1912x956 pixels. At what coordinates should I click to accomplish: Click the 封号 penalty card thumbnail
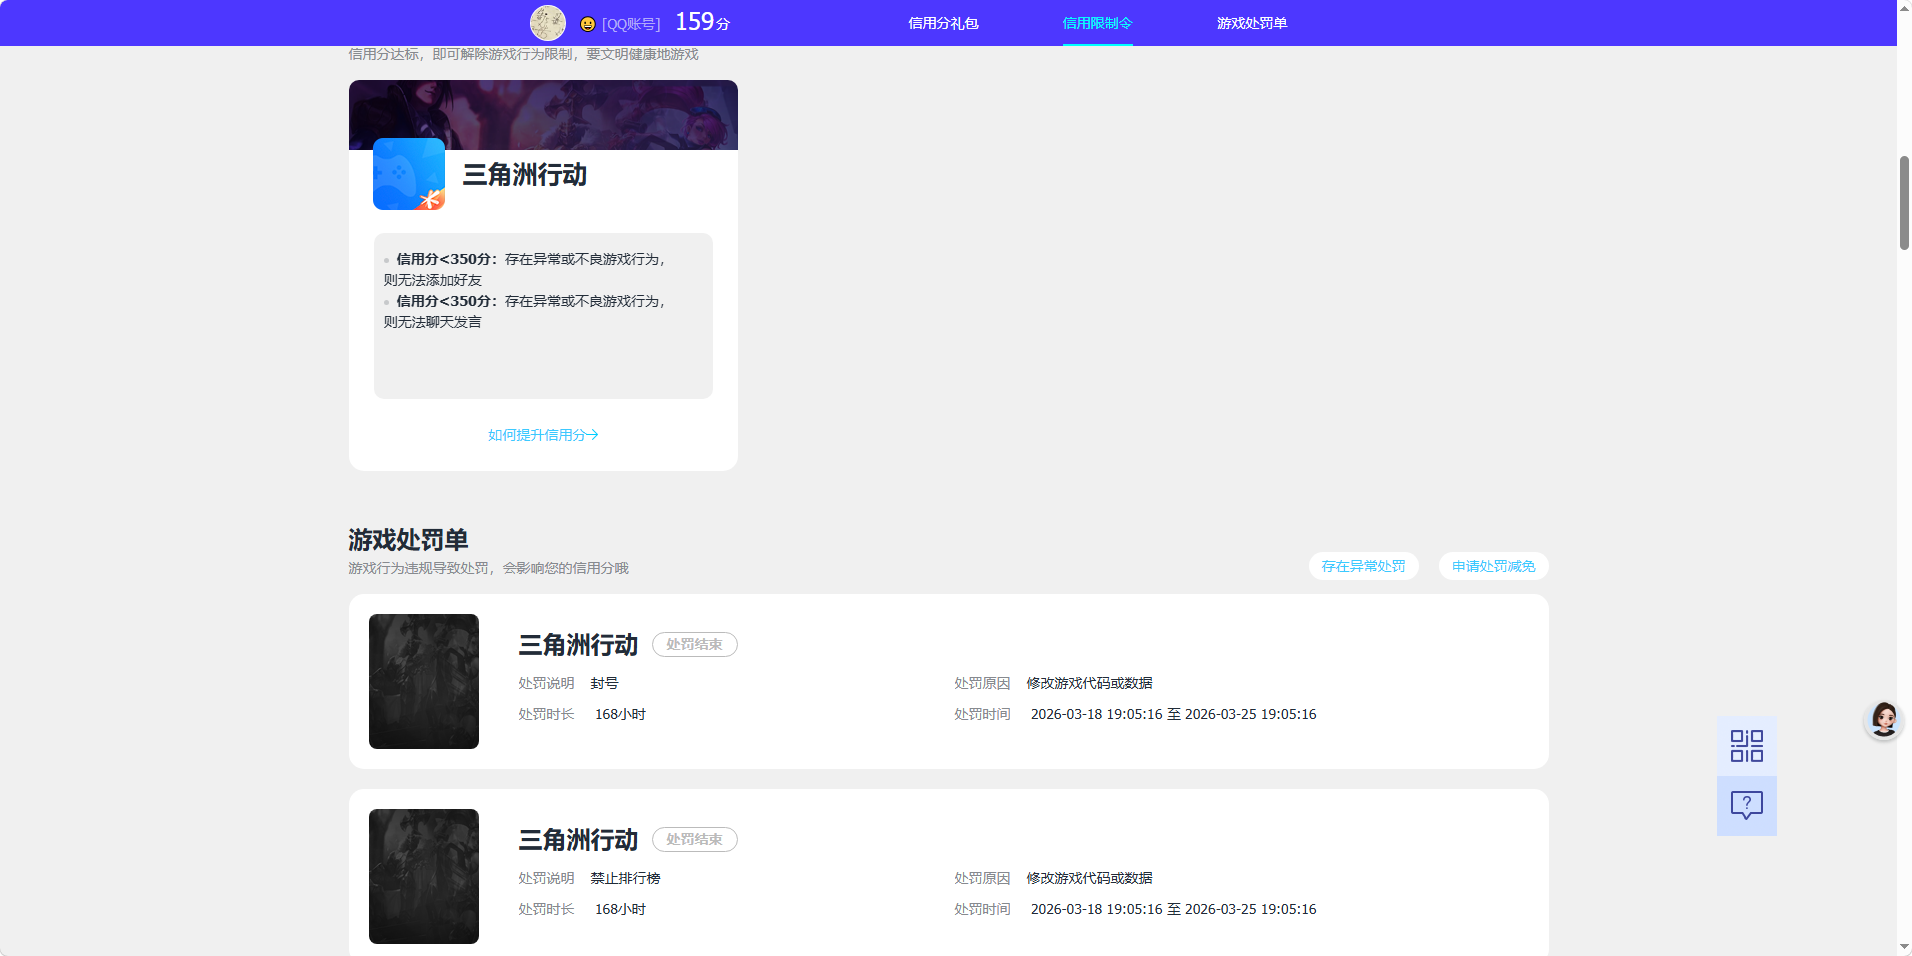click(x=424, y=681)
